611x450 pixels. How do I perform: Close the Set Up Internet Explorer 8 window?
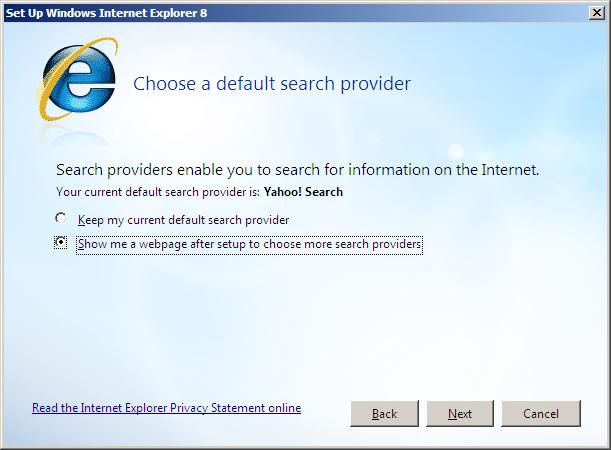(x=597, y=13)
